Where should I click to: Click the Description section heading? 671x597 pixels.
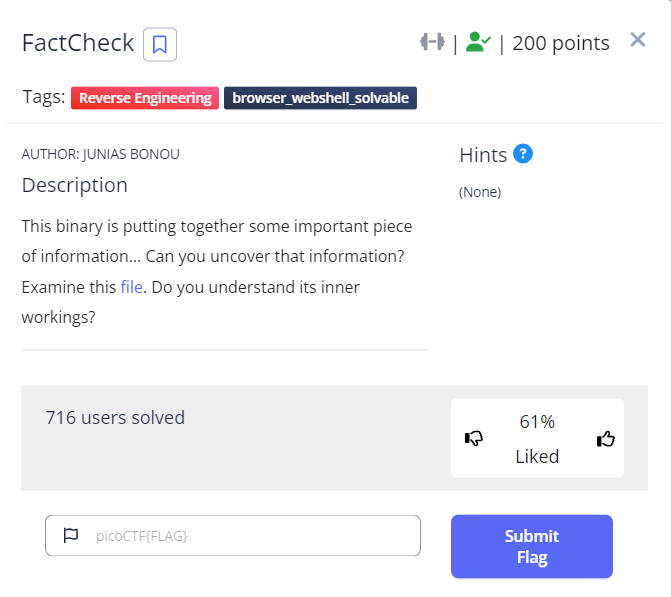75,185
